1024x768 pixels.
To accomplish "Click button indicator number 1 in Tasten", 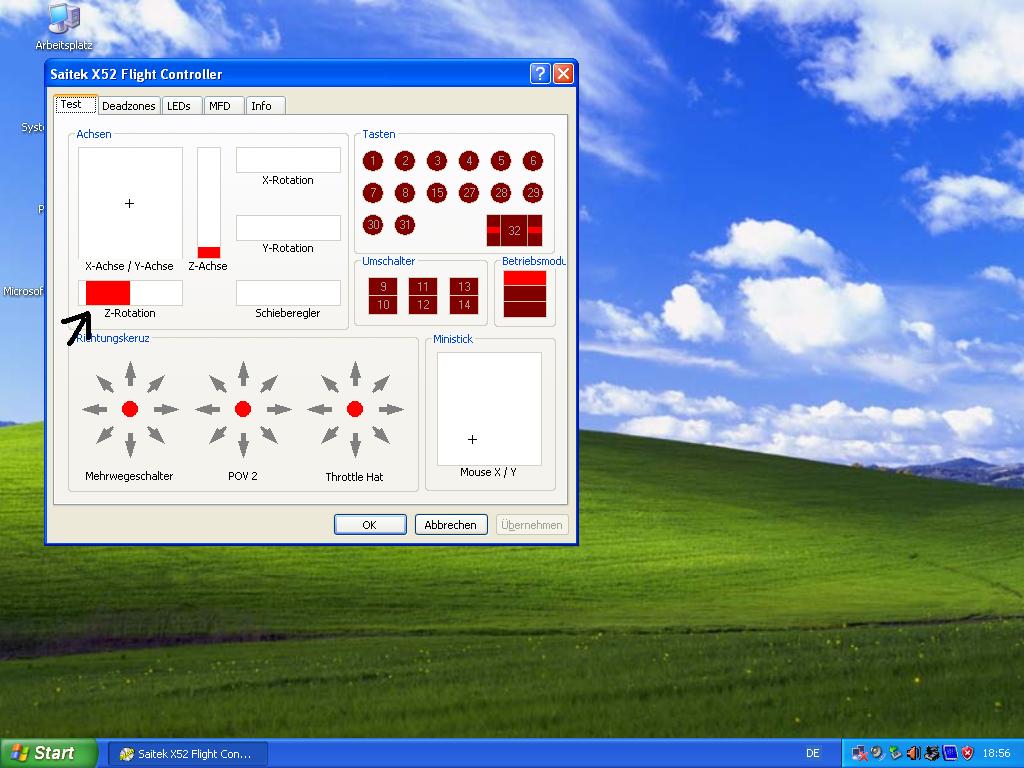I will coord(373,161).
